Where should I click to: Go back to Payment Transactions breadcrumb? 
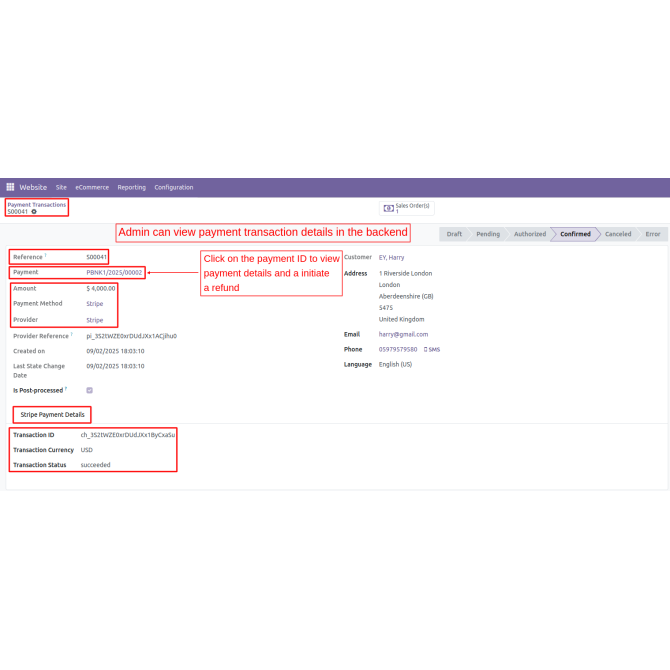(37, 205)
